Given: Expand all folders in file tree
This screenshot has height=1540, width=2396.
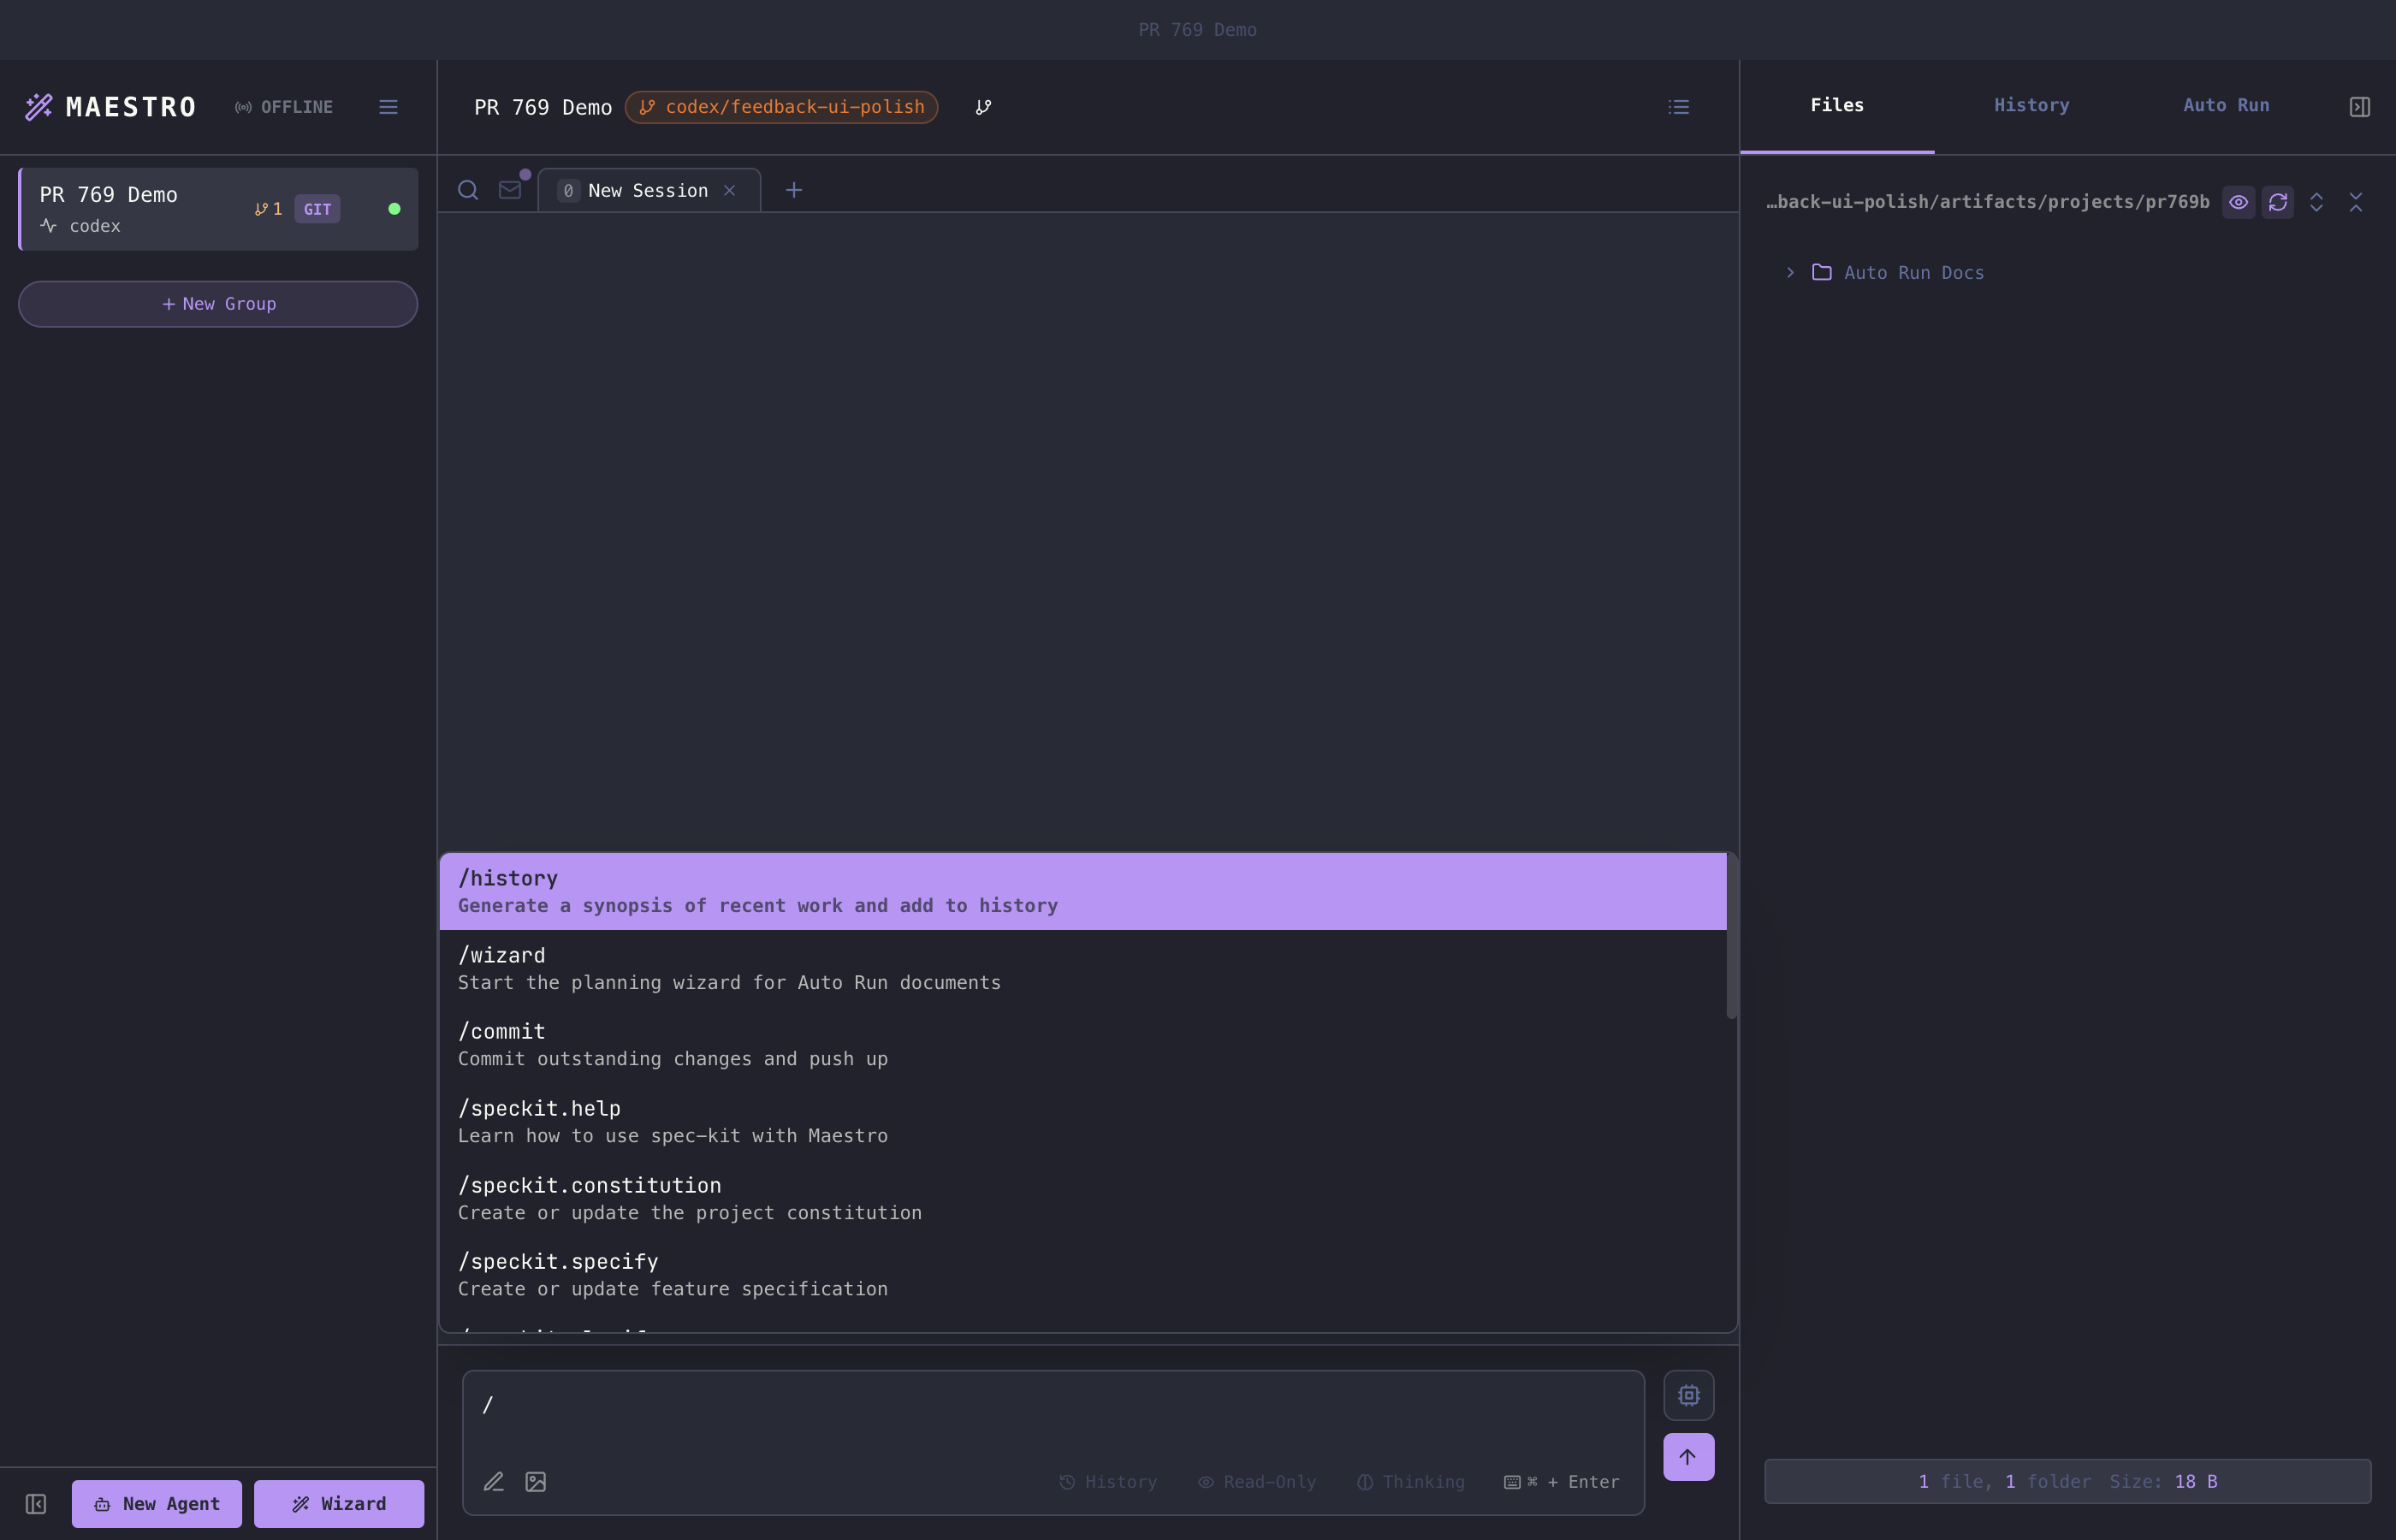Looking at the screenshot, I should click(x=2316, y=202).
